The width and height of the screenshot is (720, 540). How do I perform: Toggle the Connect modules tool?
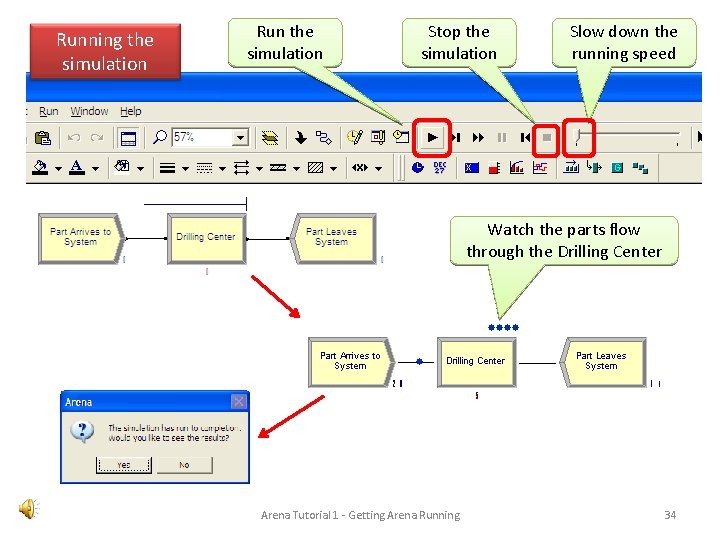pyautogui.click(x=323, y=137)
